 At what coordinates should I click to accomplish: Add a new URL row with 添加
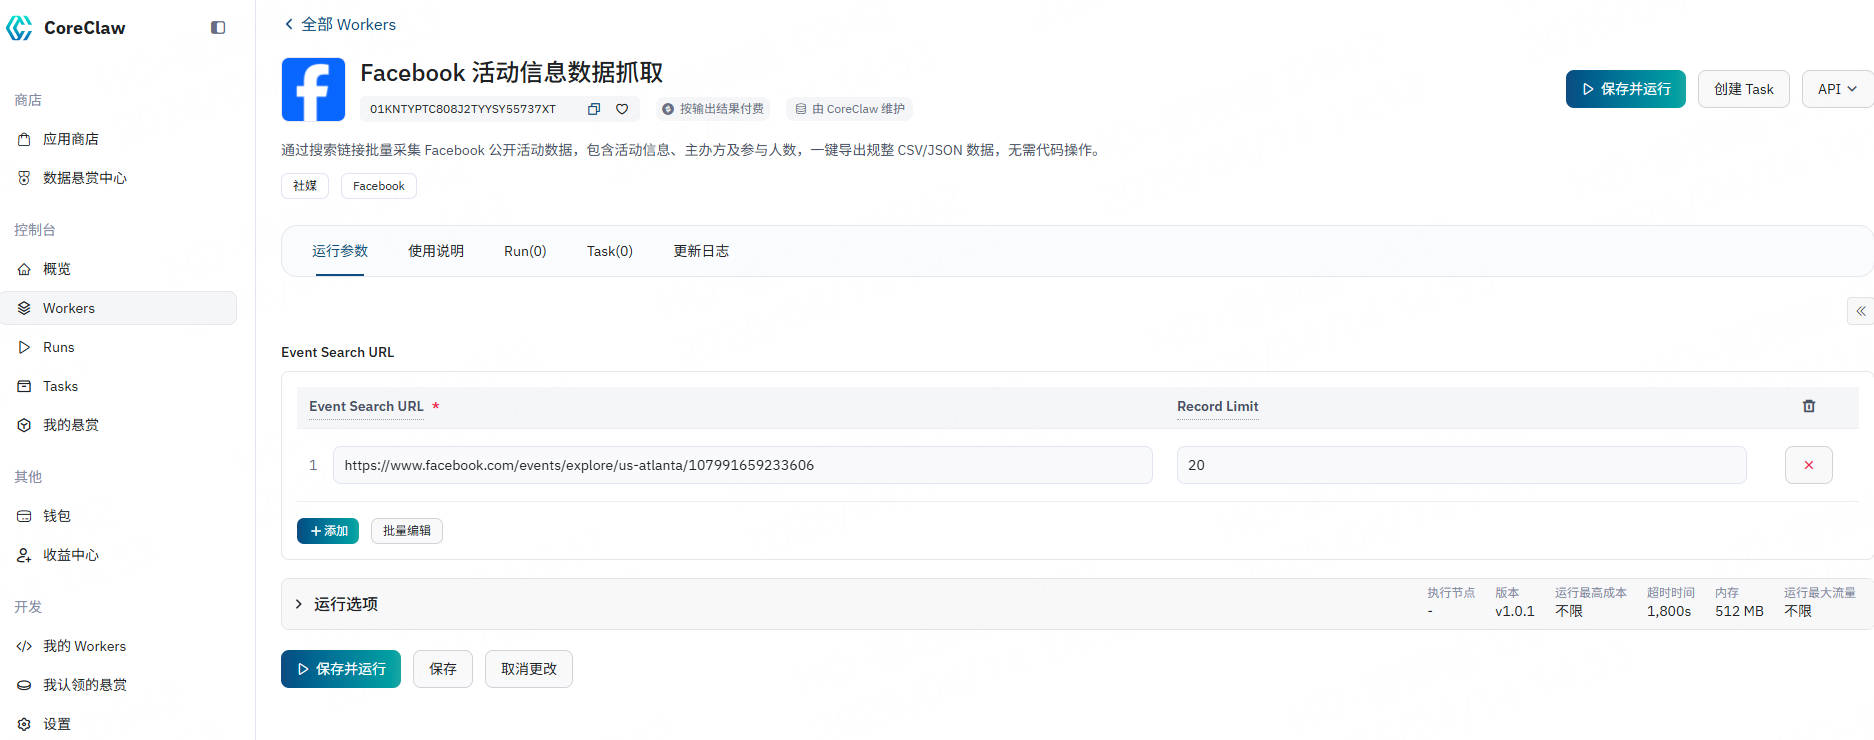328,531
